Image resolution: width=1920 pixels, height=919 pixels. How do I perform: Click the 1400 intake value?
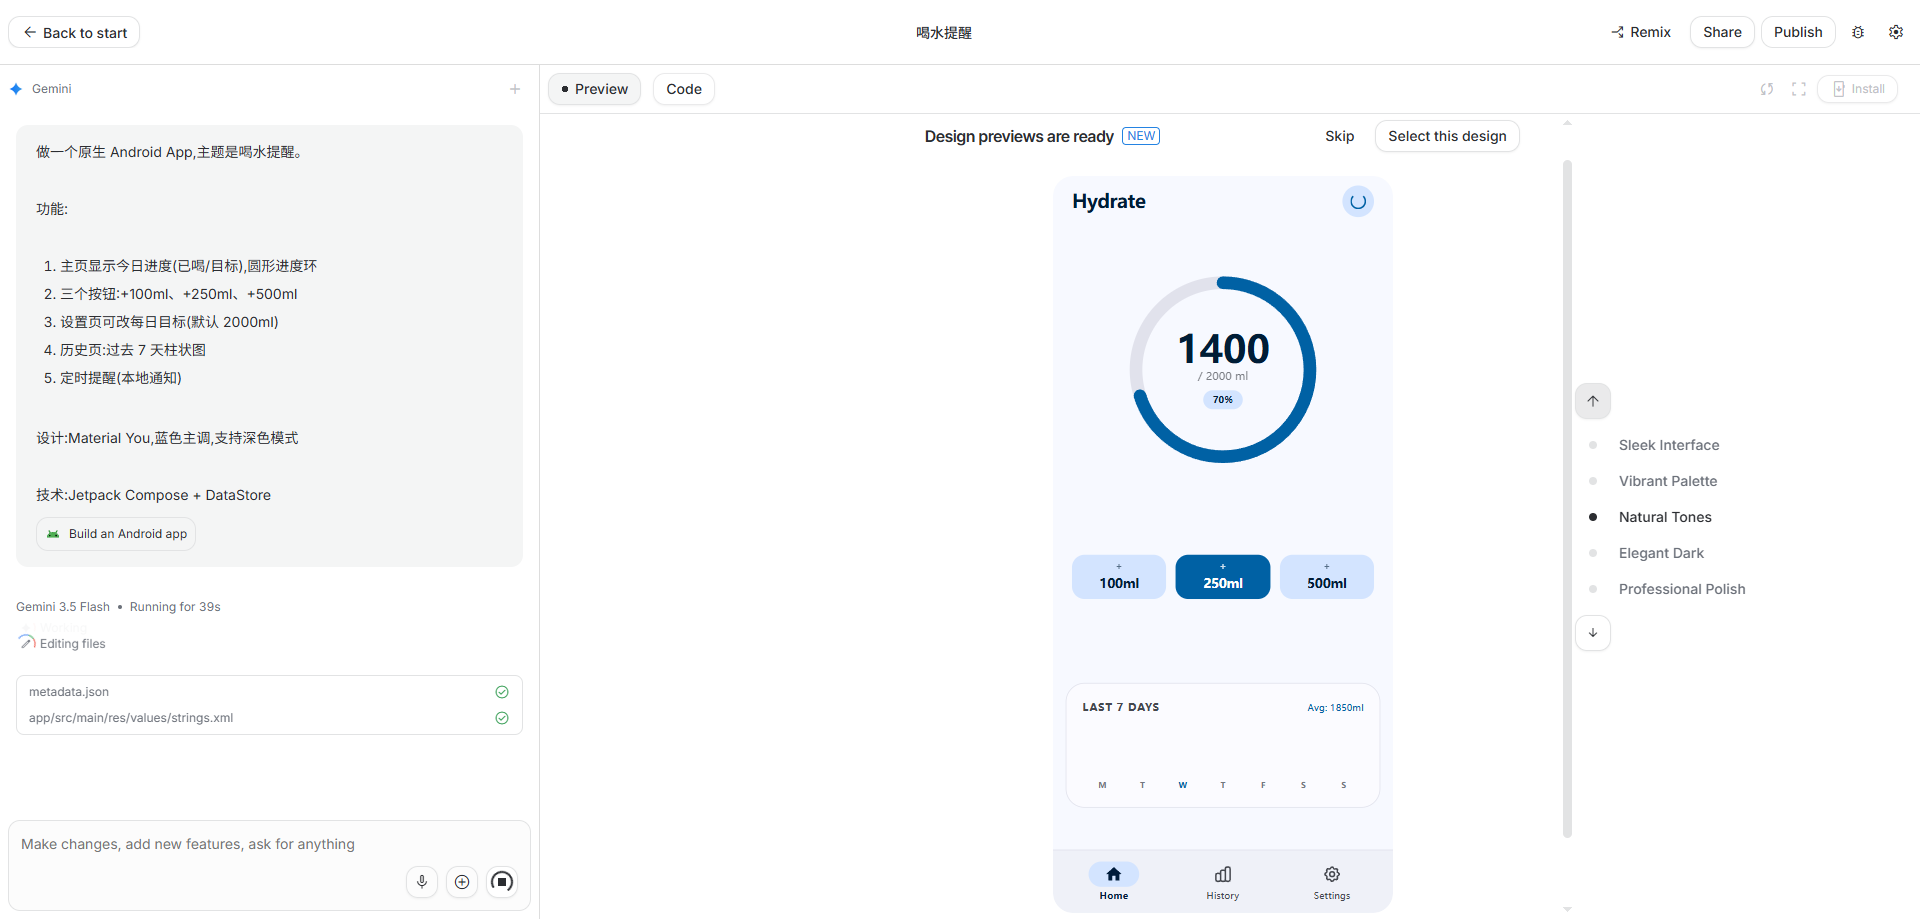coord(1223,349)
